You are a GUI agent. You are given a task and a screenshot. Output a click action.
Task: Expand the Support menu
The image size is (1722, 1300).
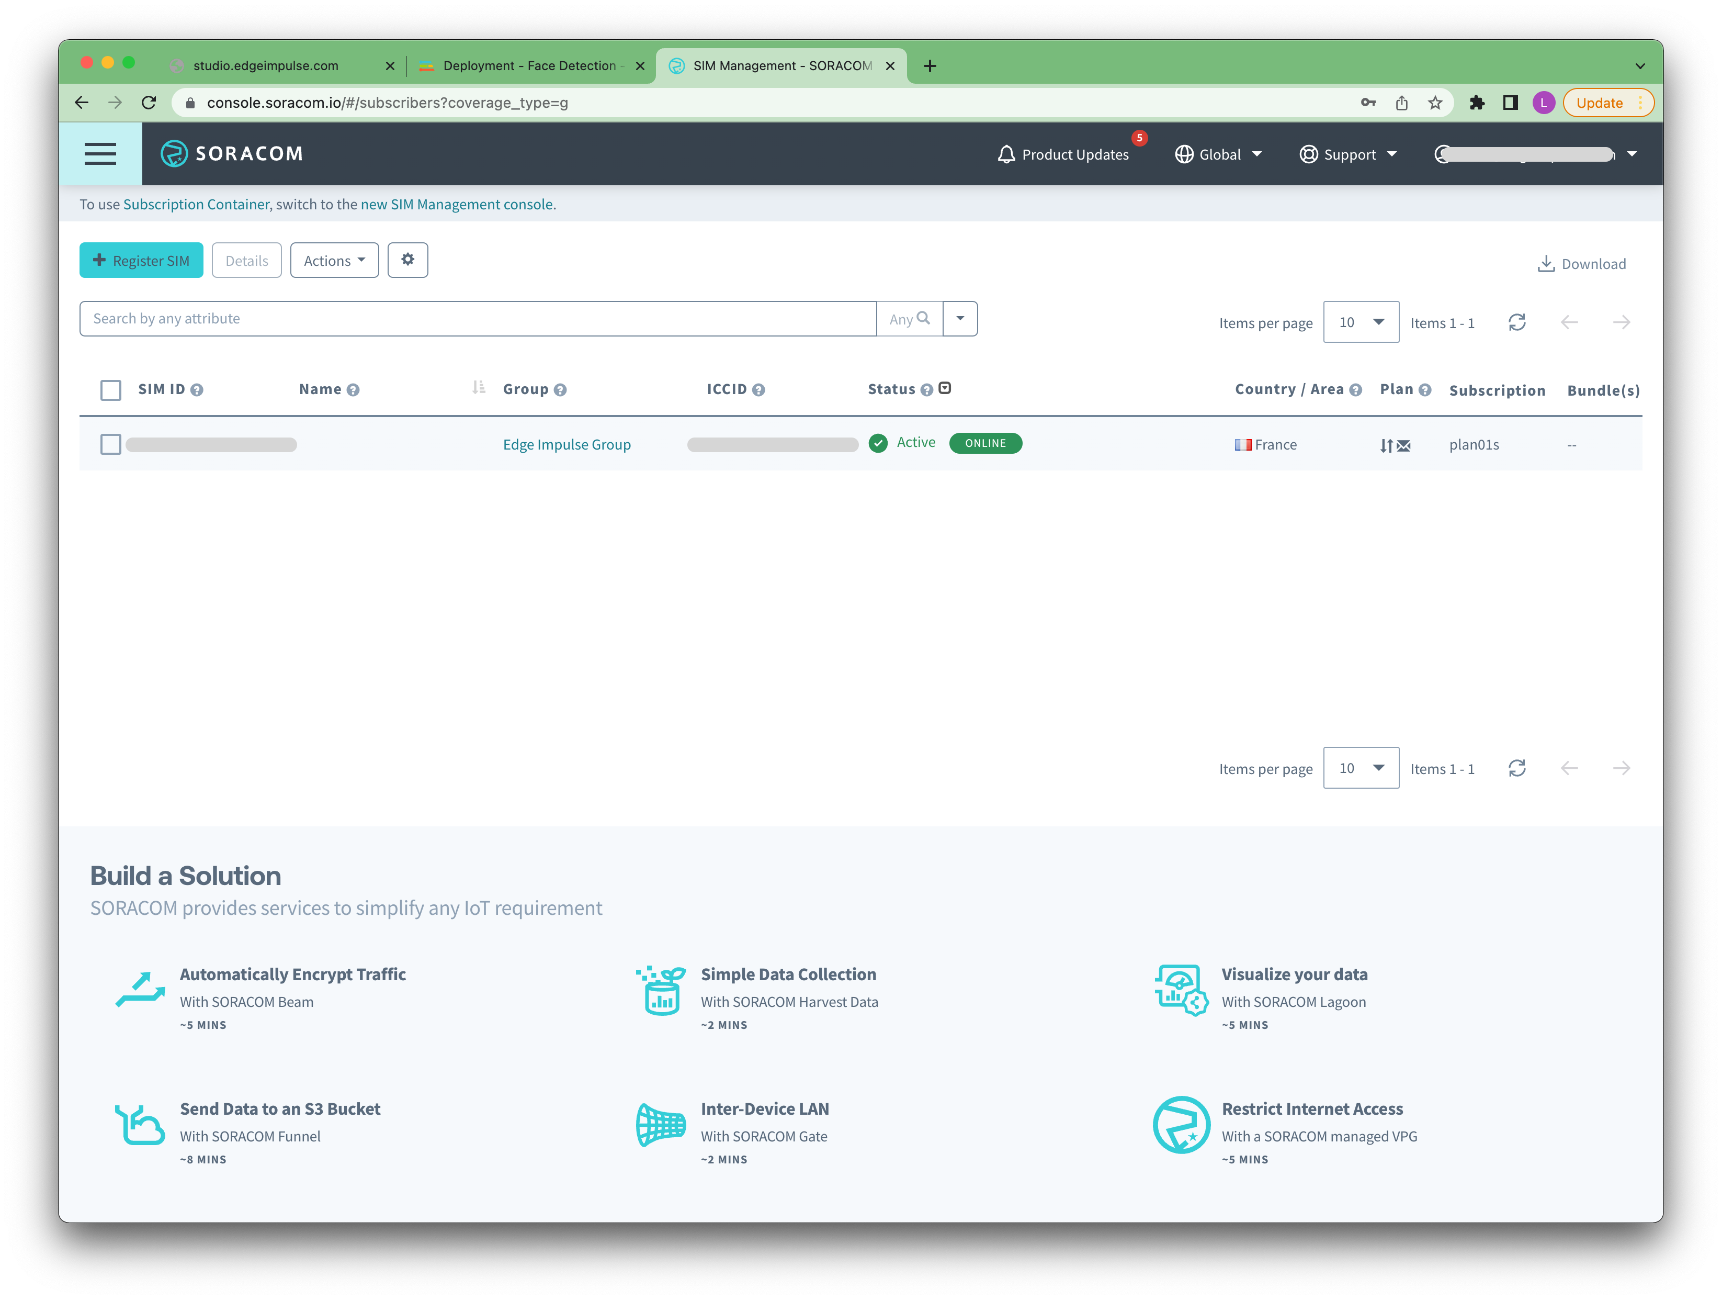(x=1348, y=154)
